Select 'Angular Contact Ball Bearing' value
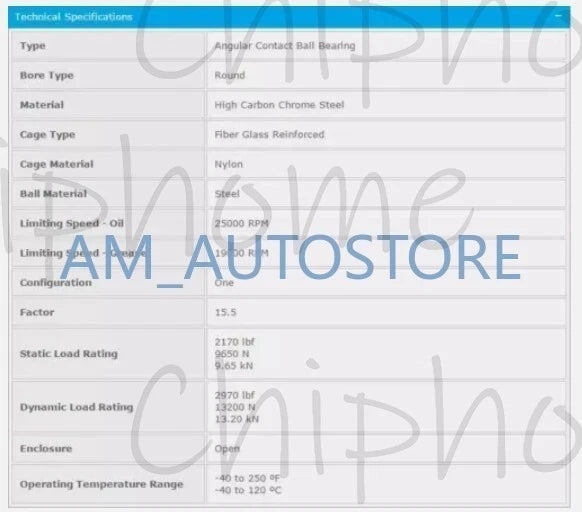Viewport: 582px width, 512px height. [x=285, y=46]
